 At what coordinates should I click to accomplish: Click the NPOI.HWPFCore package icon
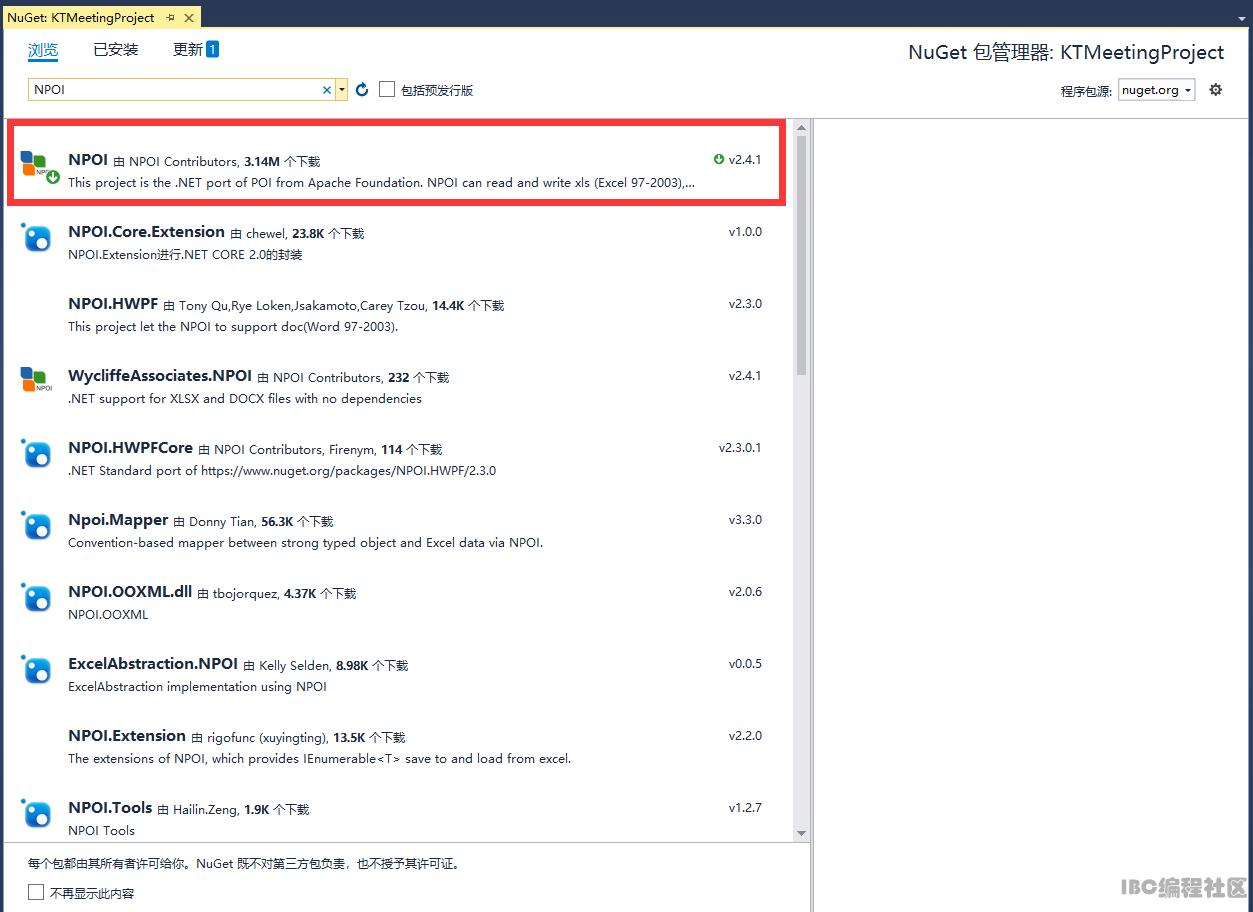point(37,454)
